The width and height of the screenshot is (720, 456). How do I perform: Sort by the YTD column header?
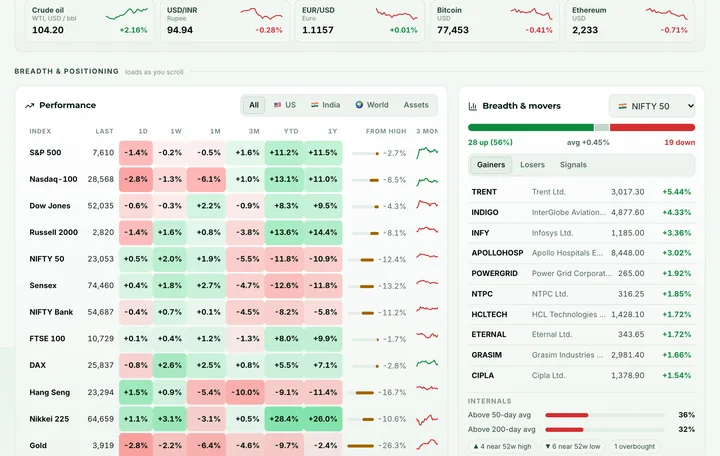click(291, 131)
